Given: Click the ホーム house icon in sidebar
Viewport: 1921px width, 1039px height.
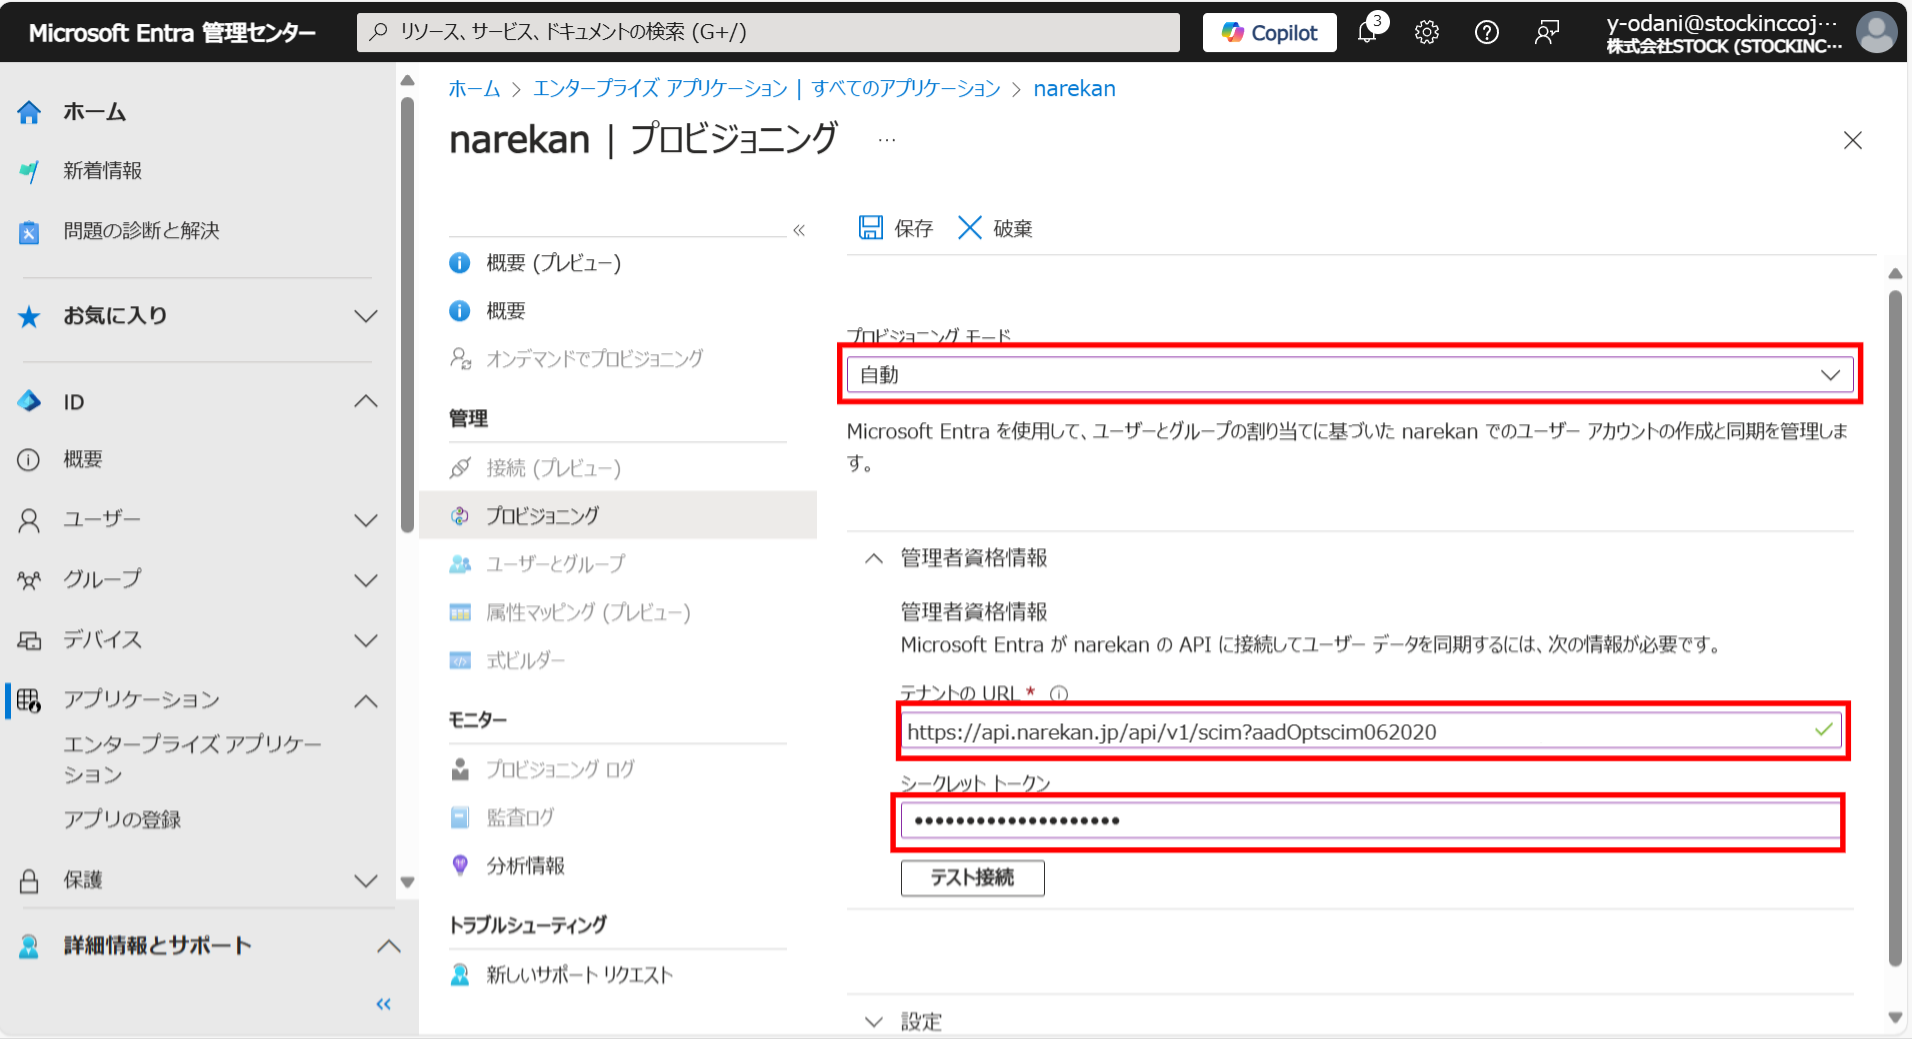Looking at the screenshot, I should [29, 112].
